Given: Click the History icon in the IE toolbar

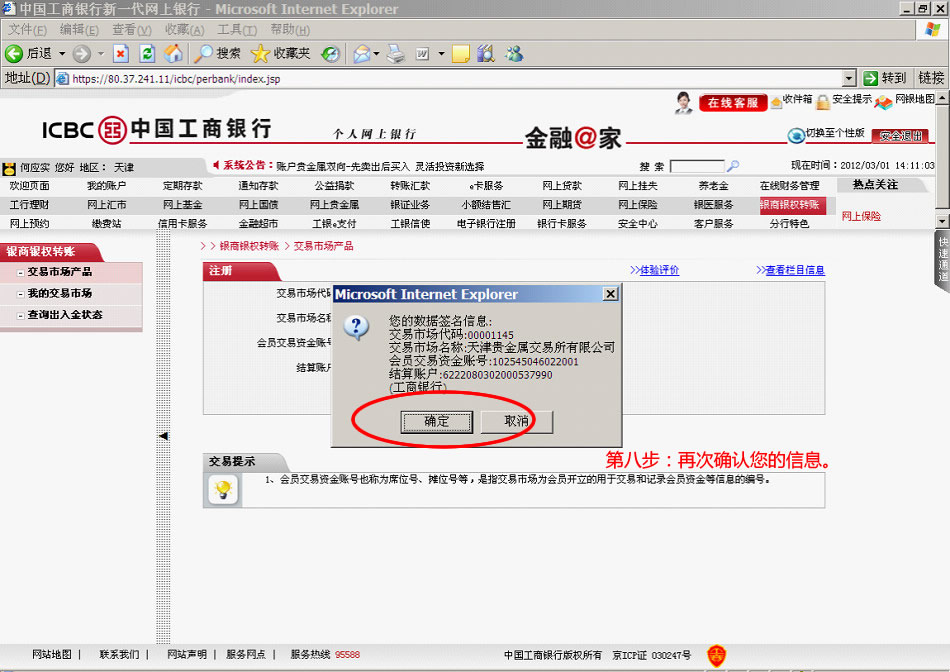Looking at the screenshot, I should tap(331, 54).
